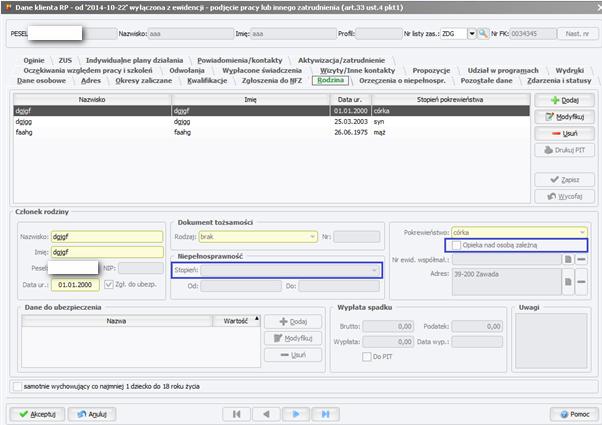Select the Rodzina tab
The image size is (602, 425).
click(x=331, y=80)
